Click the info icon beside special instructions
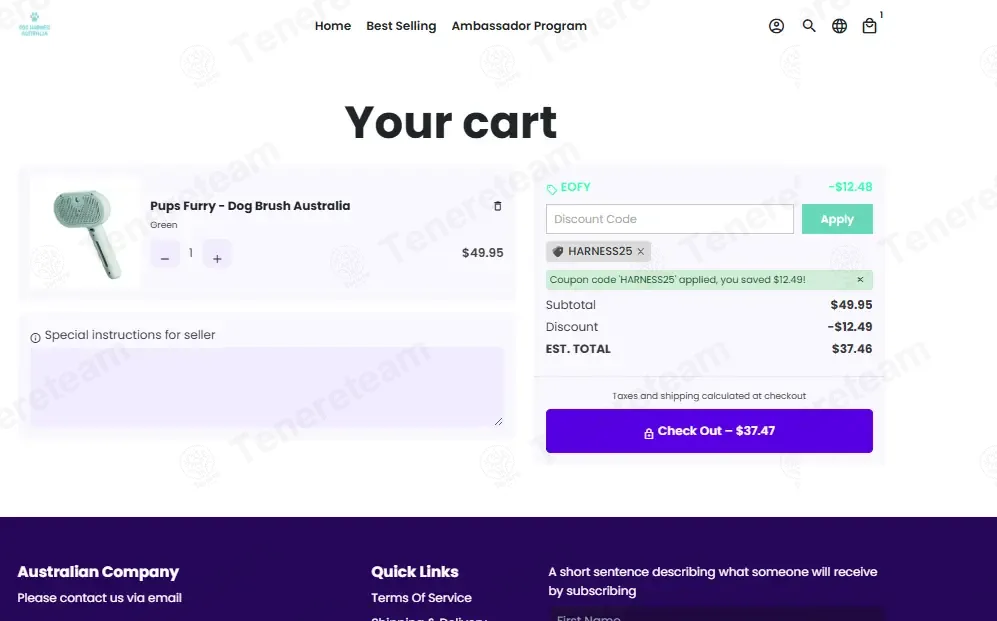The image size is (997, 621). [36, 338]
